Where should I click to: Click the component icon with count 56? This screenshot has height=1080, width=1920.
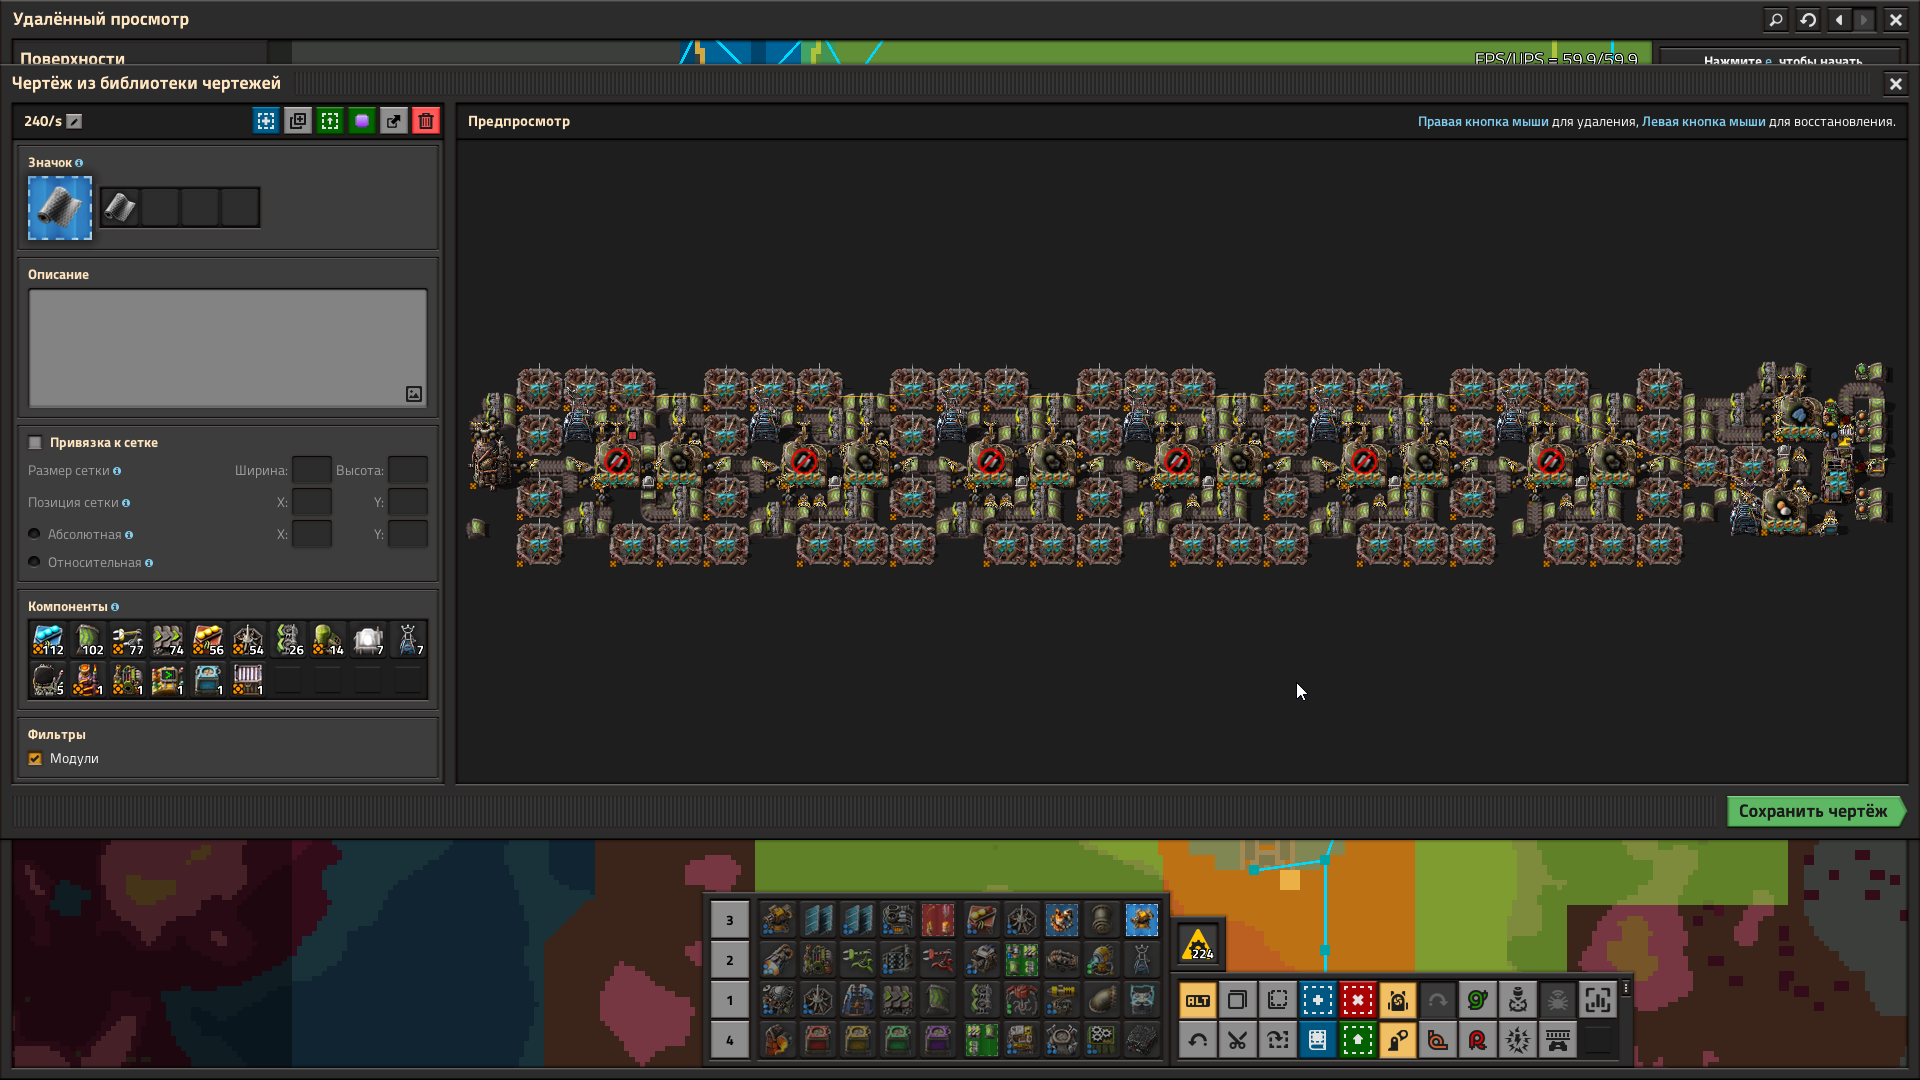208,640
